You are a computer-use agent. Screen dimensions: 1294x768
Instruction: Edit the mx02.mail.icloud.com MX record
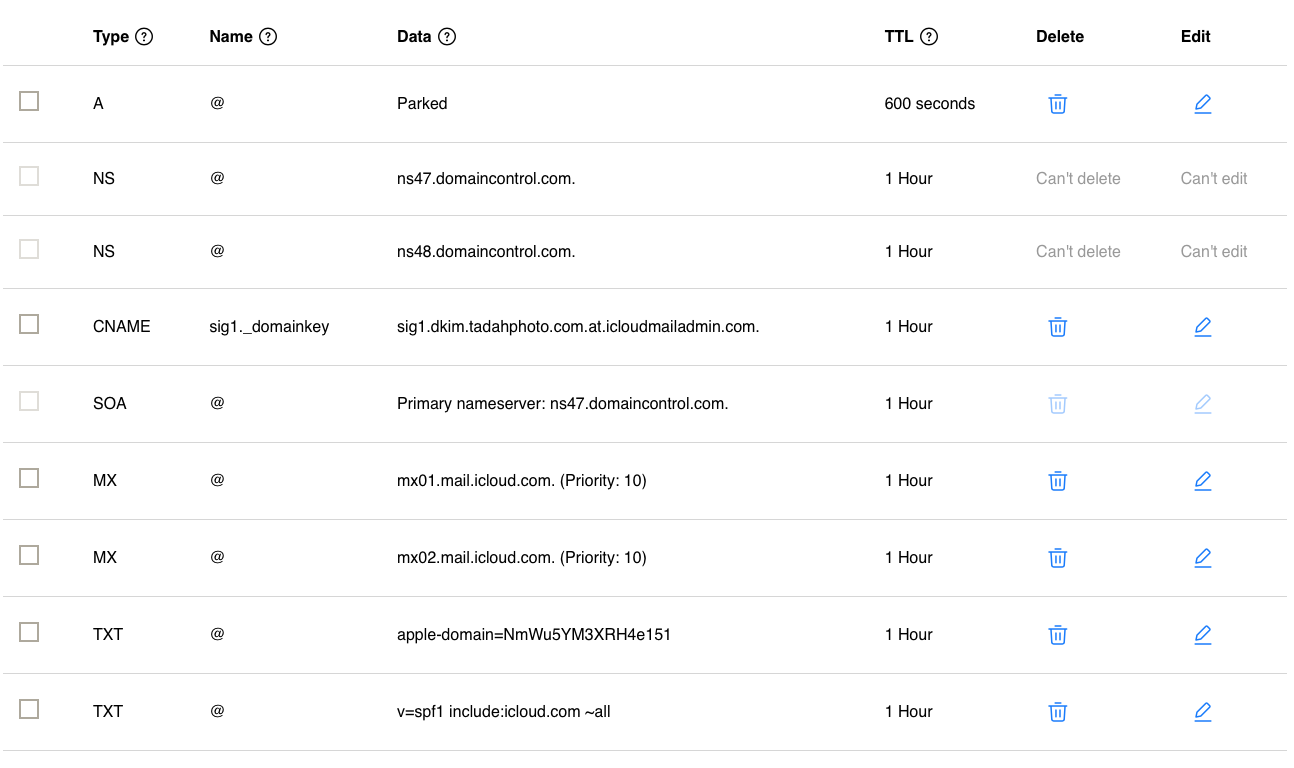1202,558
